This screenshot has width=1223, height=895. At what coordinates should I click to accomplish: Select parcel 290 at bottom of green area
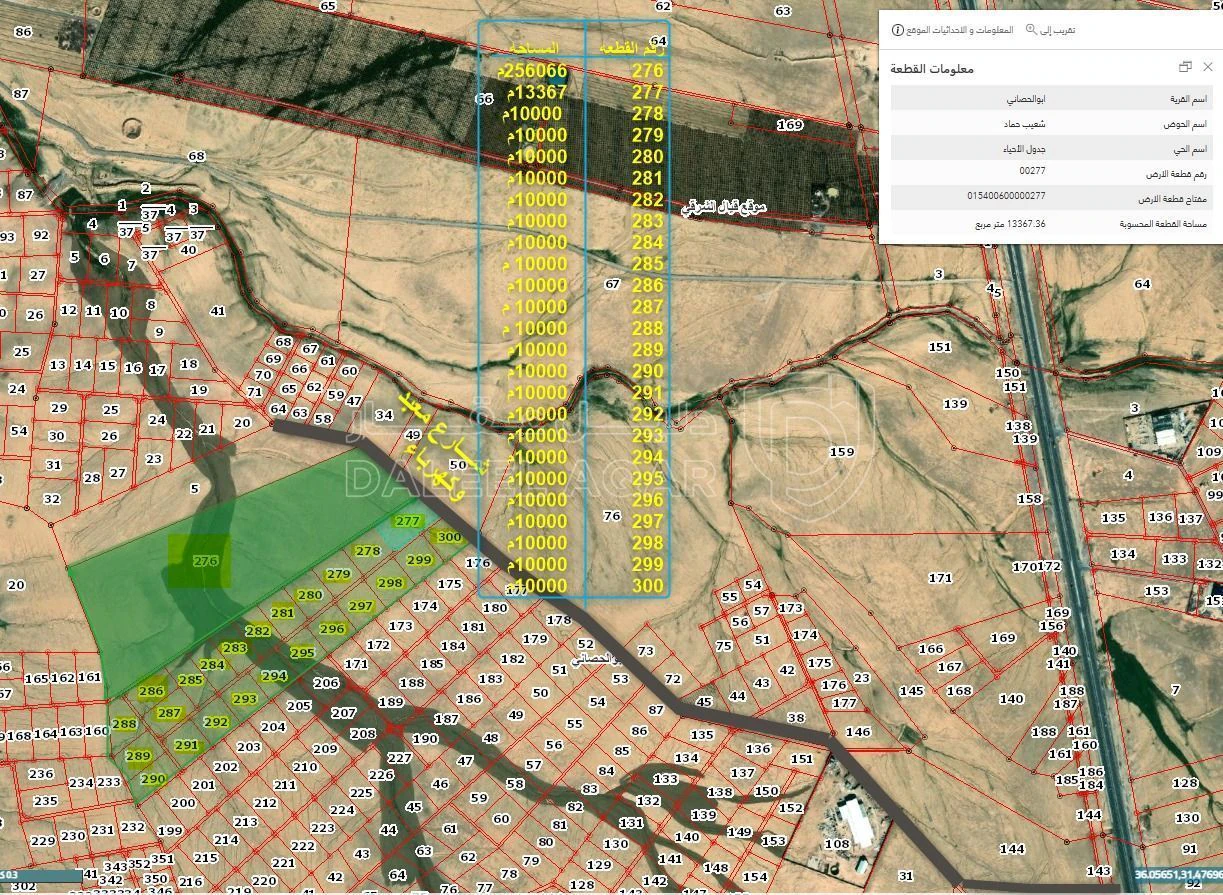pyautogui.click(x=153, y=779)
